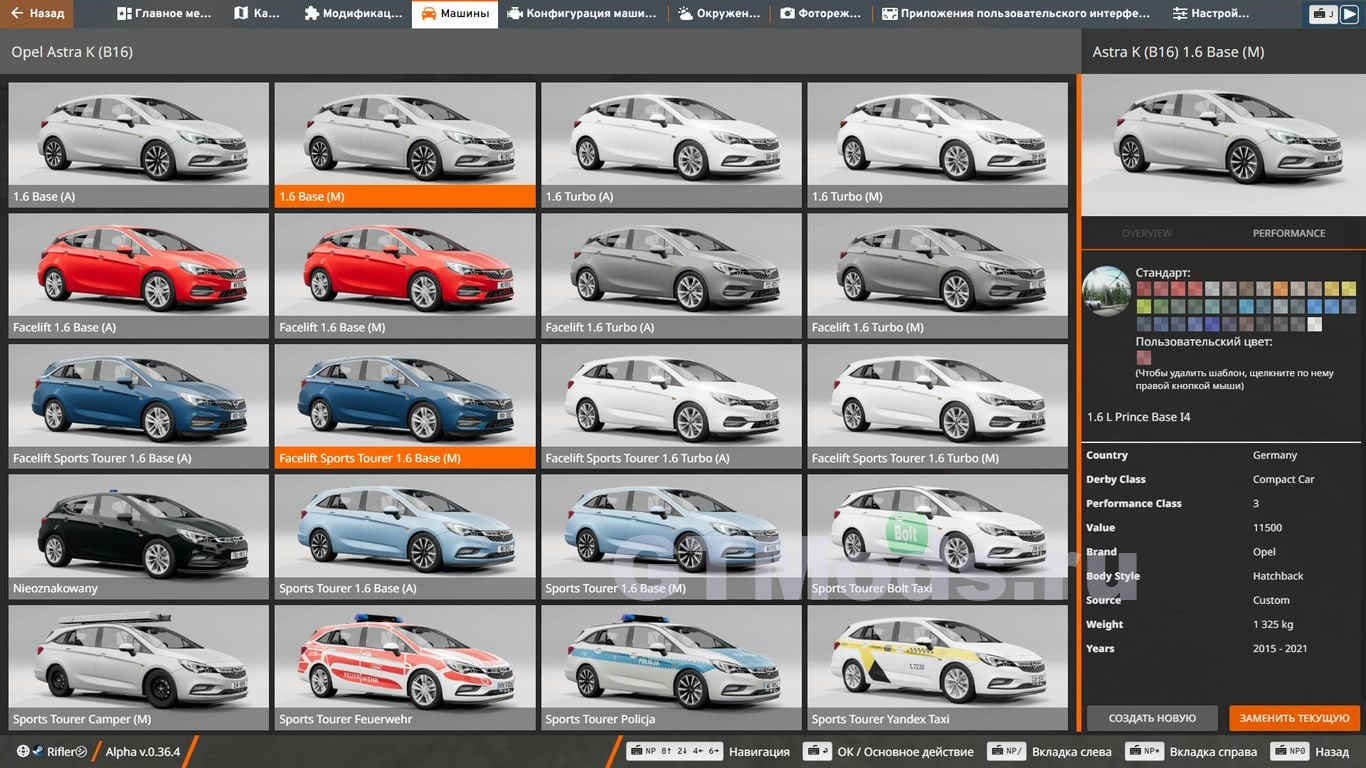Select Facelift Sports Tourer 1.6 Base (M)
Screen dimensions: 1366x768
(x=405, y=406)
